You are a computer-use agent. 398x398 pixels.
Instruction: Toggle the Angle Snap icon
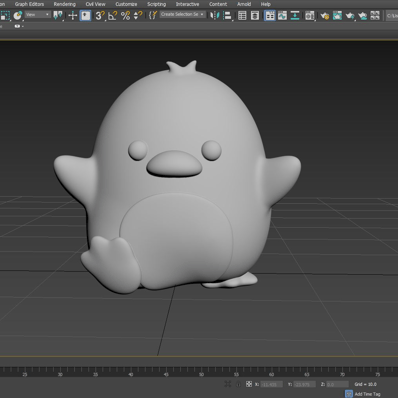(x=113, y=15)
